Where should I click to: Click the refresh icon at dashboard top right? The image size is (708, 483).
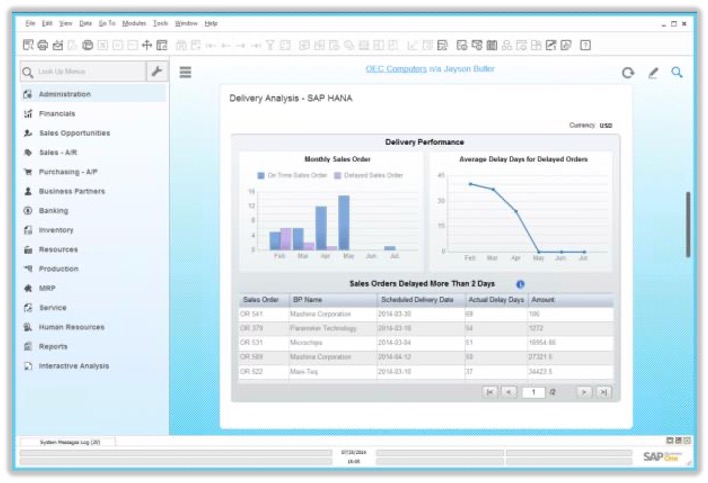[628, 73]
